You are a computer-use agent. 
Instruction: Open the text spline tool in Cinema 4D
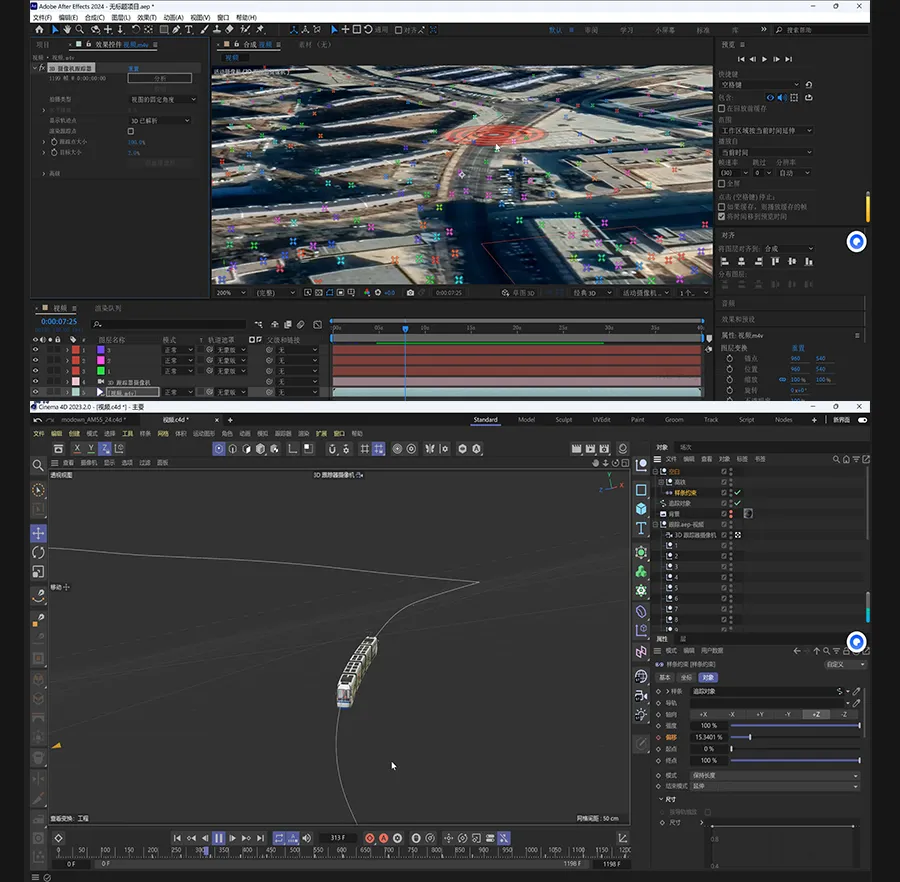click(x=641, y=529)
